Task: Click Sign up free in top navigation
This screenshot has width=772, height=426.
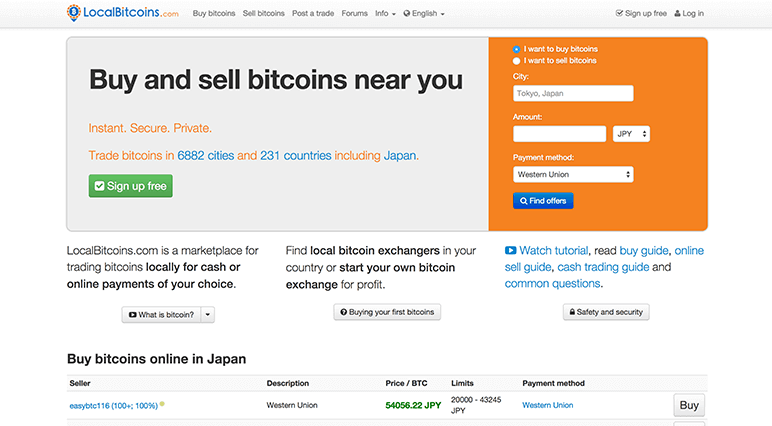Action: [641, 13]
